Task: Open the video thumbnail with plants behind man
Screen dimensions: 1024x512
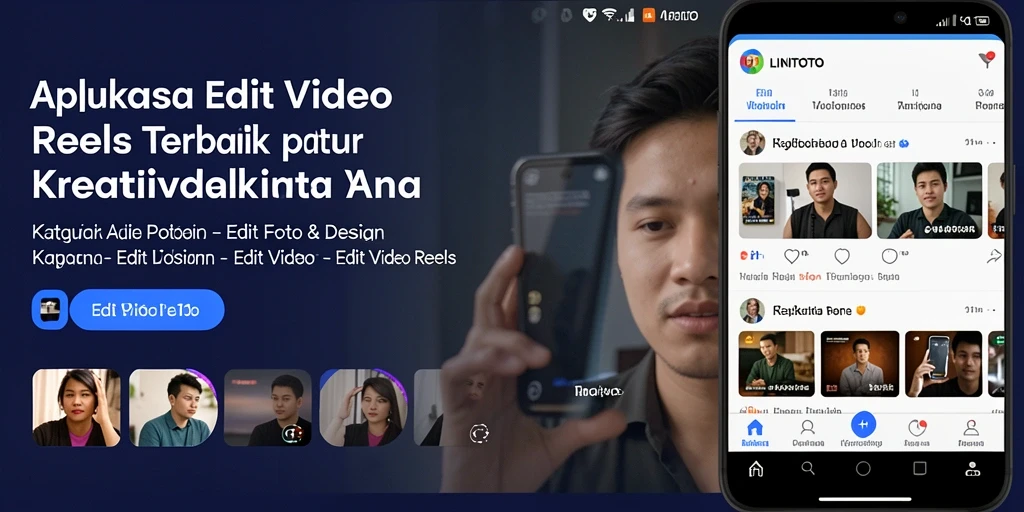Action: click(929, 200)
